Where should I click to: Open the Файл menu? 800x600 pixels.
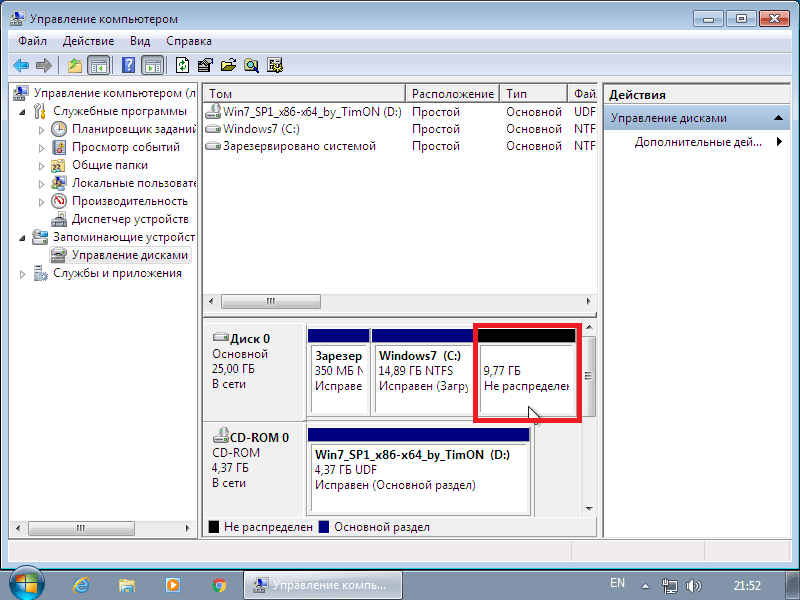[32, 41]
